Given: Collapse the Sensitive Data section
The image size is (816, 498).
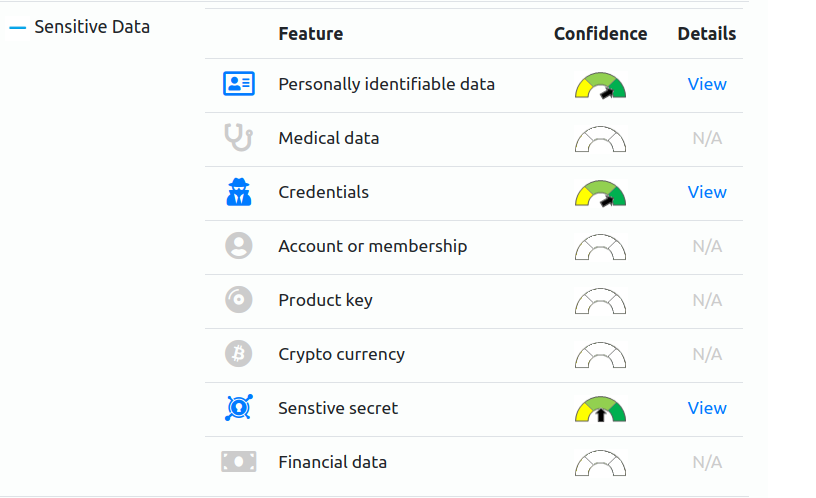Looking at the screenshot, I should [x=18, y=28].
